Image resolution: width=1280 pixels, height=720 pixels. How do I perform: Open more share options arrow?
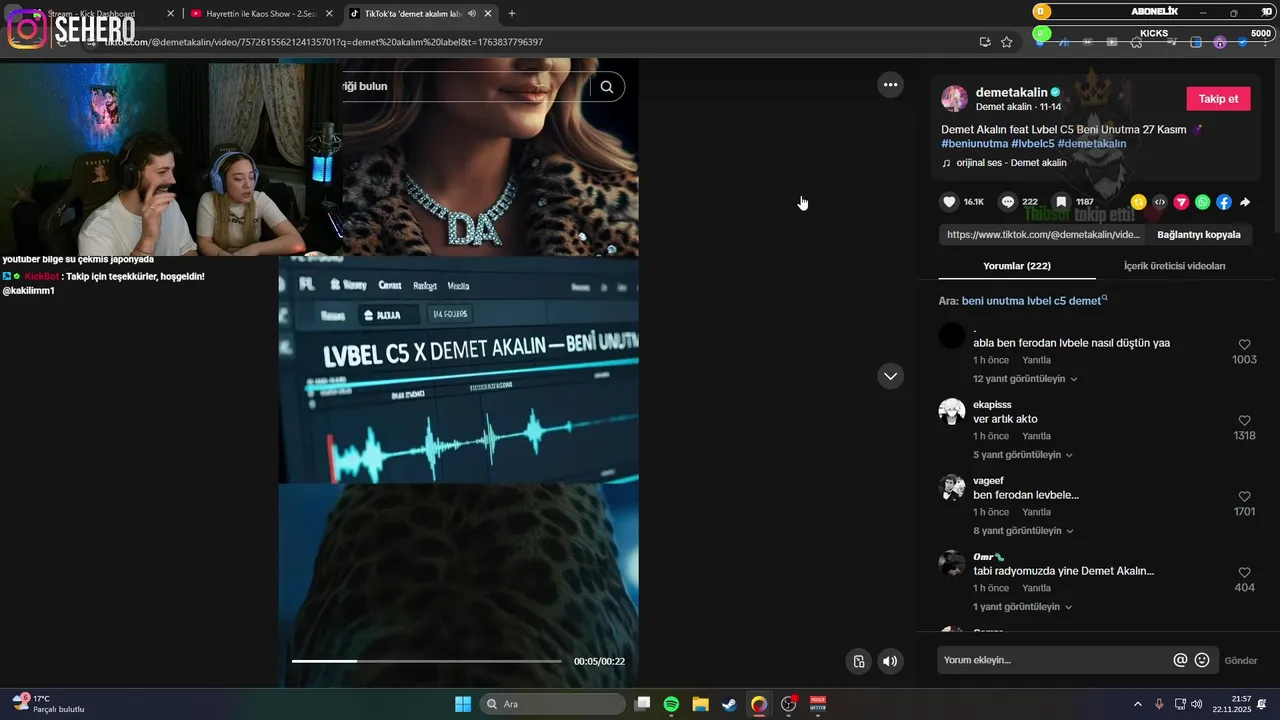pyautogui.click(x=1245, y=202)
